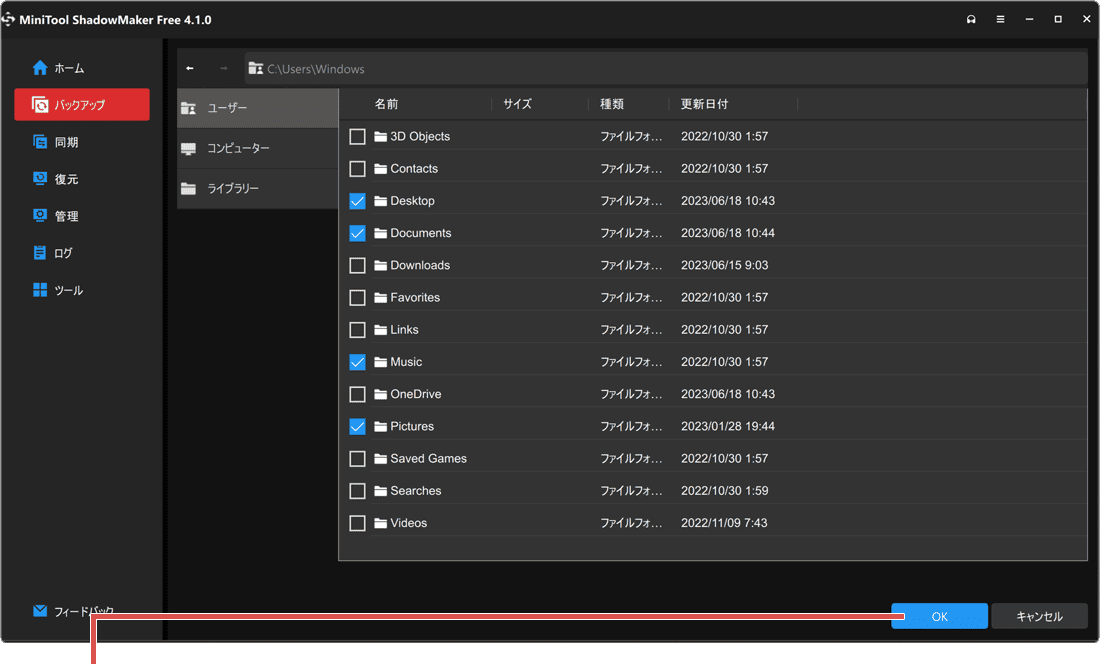Viewport: 1100px width, 664px height.
Task: Click キャンセル to cancel the dialog
Action: pos(1040,616)
